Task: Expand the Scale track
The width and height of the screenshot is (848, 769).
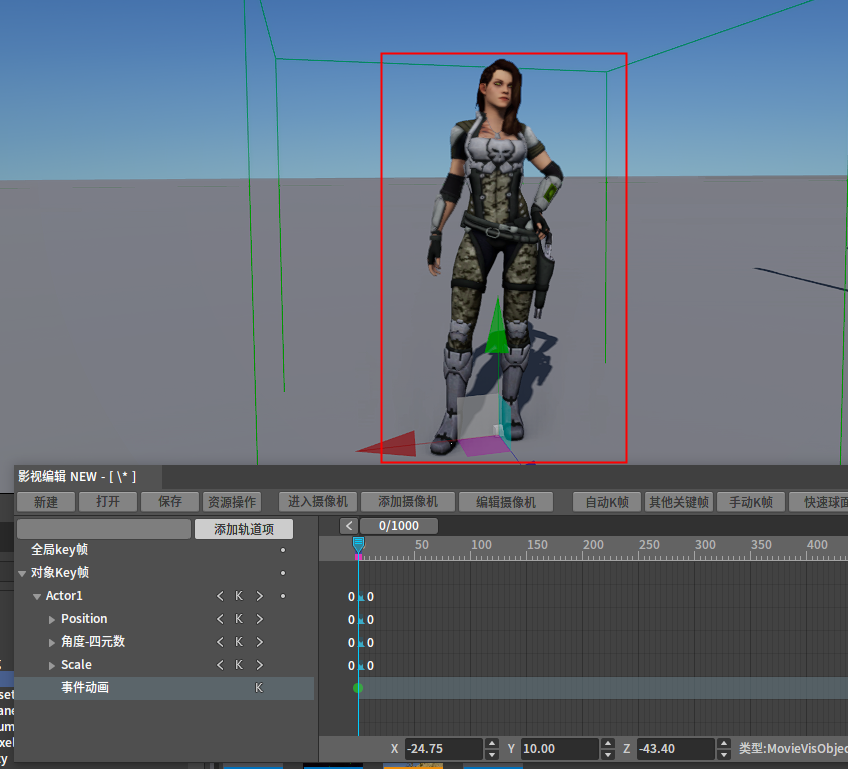Action: (52, 665)
